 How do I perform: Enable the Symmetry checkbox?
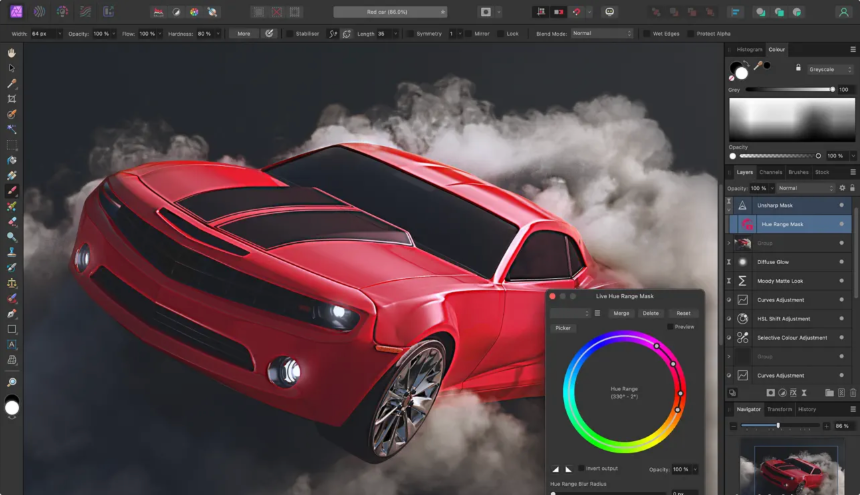[410, 33]
